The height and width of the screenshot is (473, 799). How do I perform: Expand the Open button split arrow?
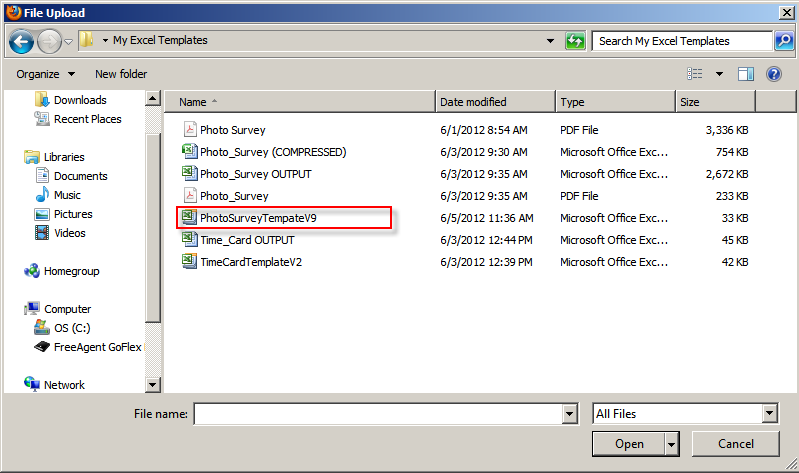(672, 444)
